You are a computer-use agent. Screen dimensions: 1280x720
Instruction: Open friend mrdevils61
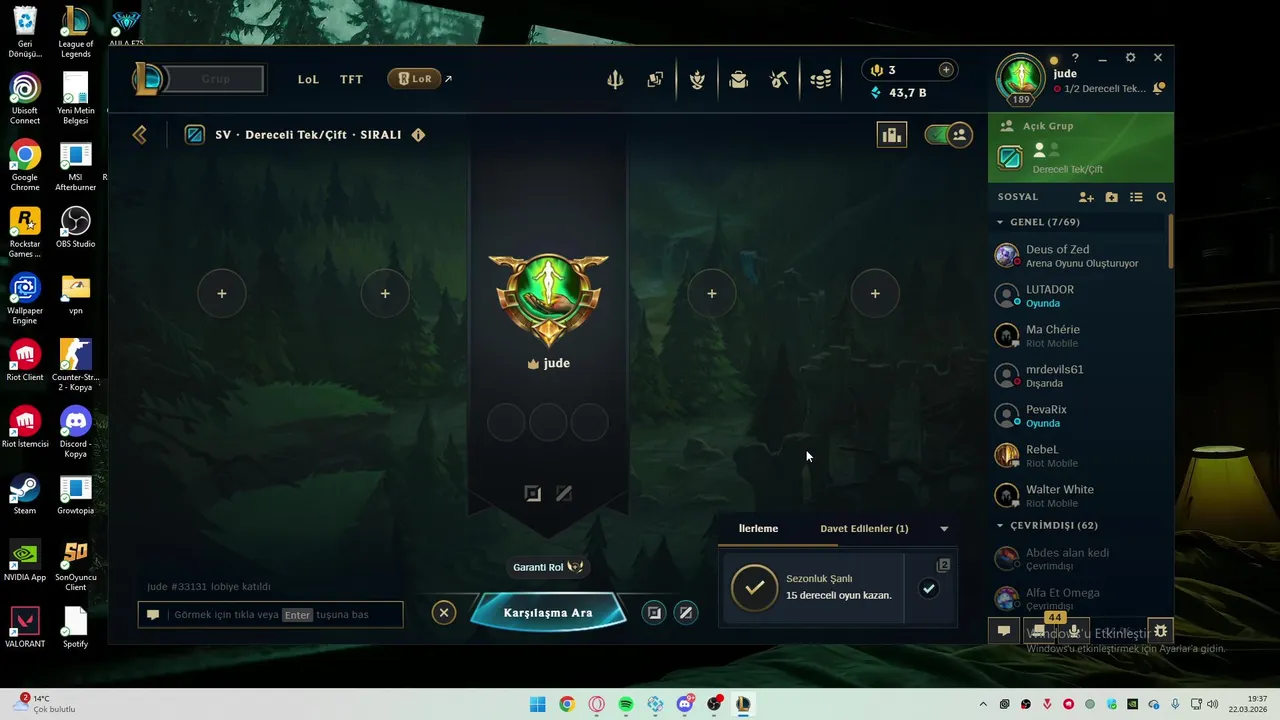(x=1078, y=376)
